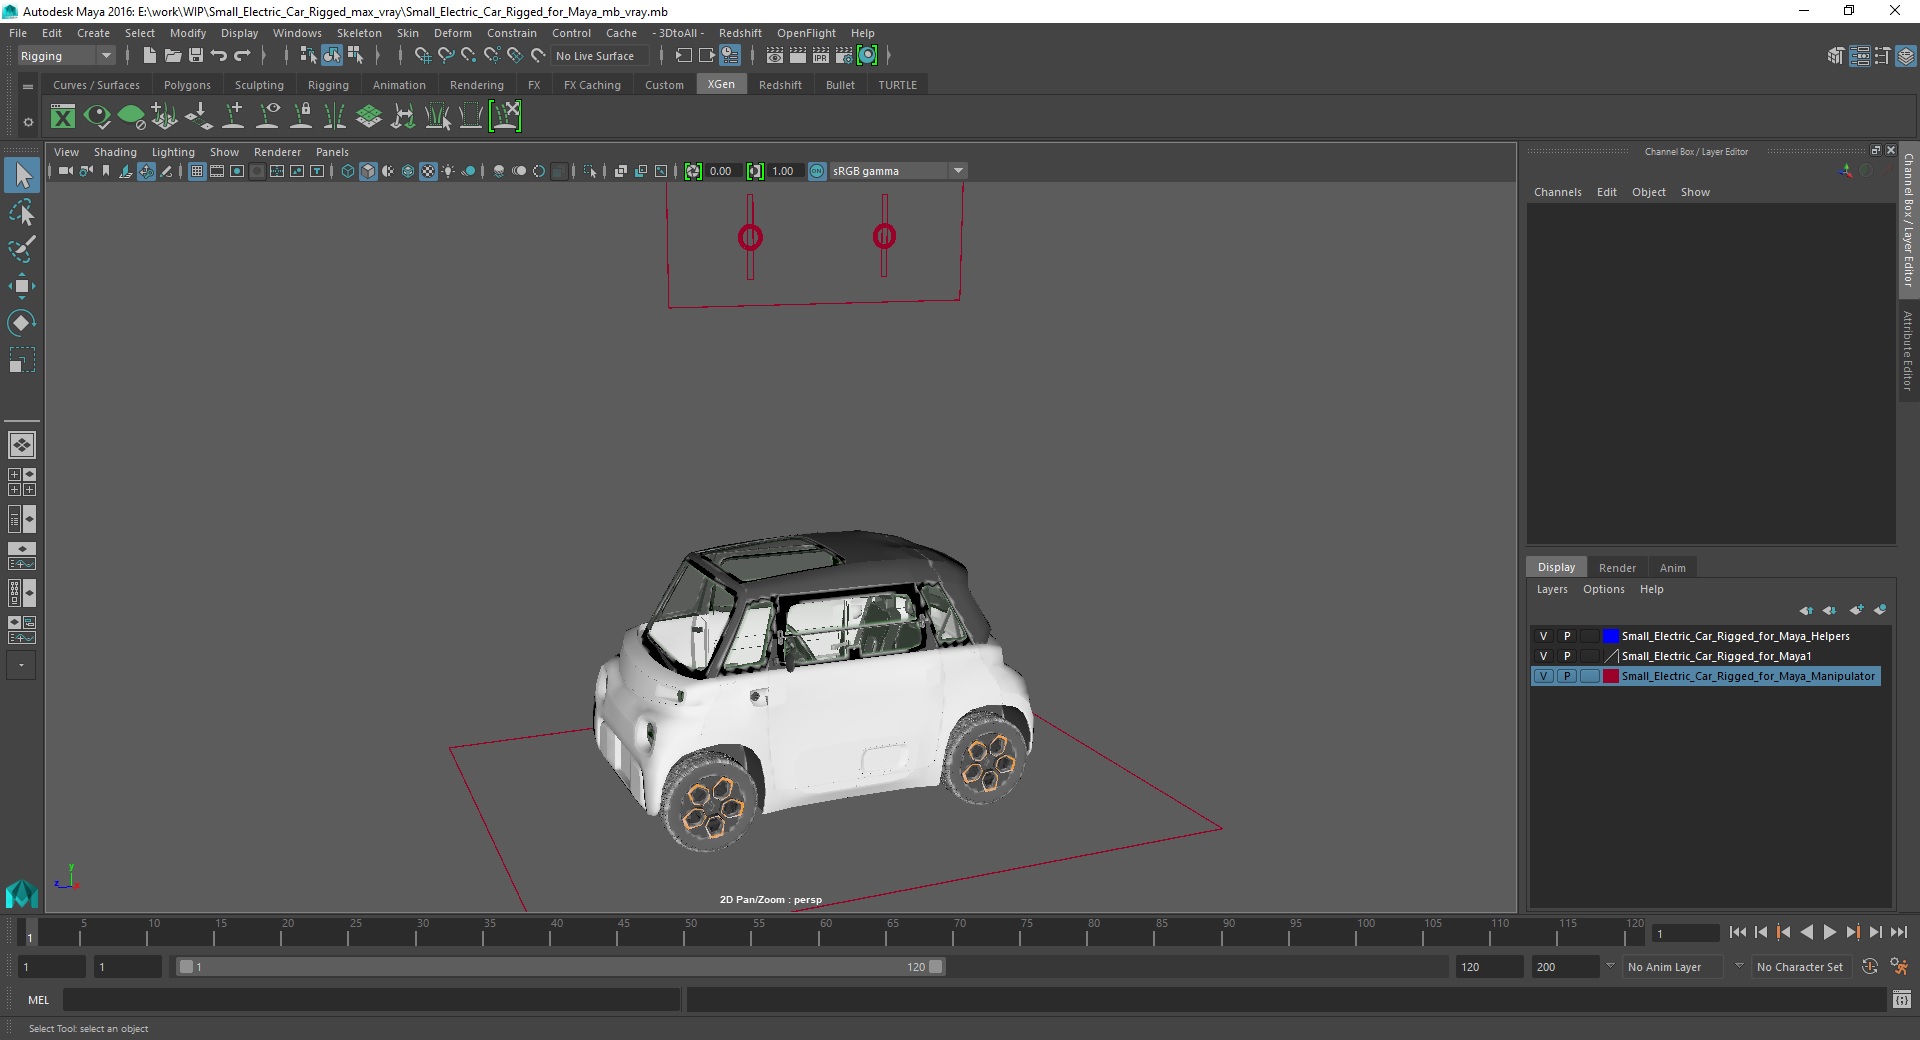Expand the sRGB gamma color space dropdown
1920x1040 pixels.
(958, 171)
